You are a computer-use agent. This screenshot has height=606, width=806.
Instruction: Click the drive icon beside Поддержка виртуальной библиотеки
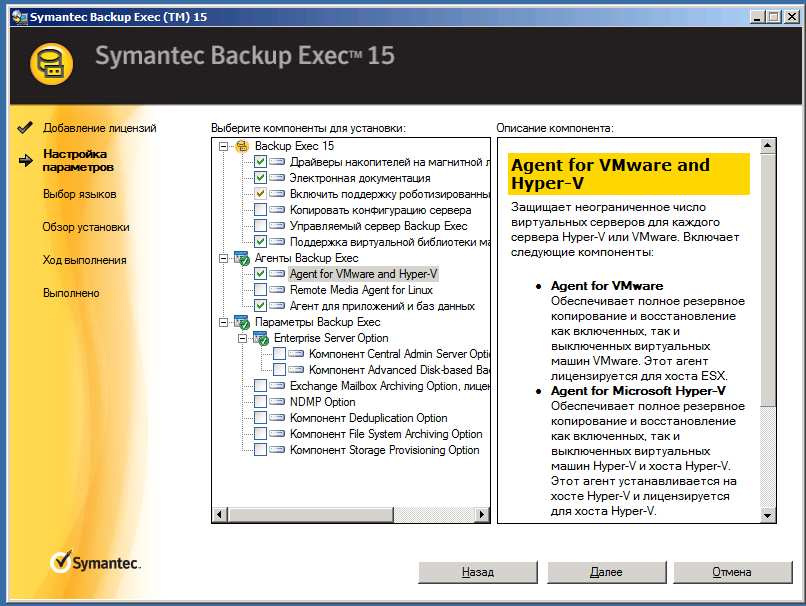click(x=277, y=242)
